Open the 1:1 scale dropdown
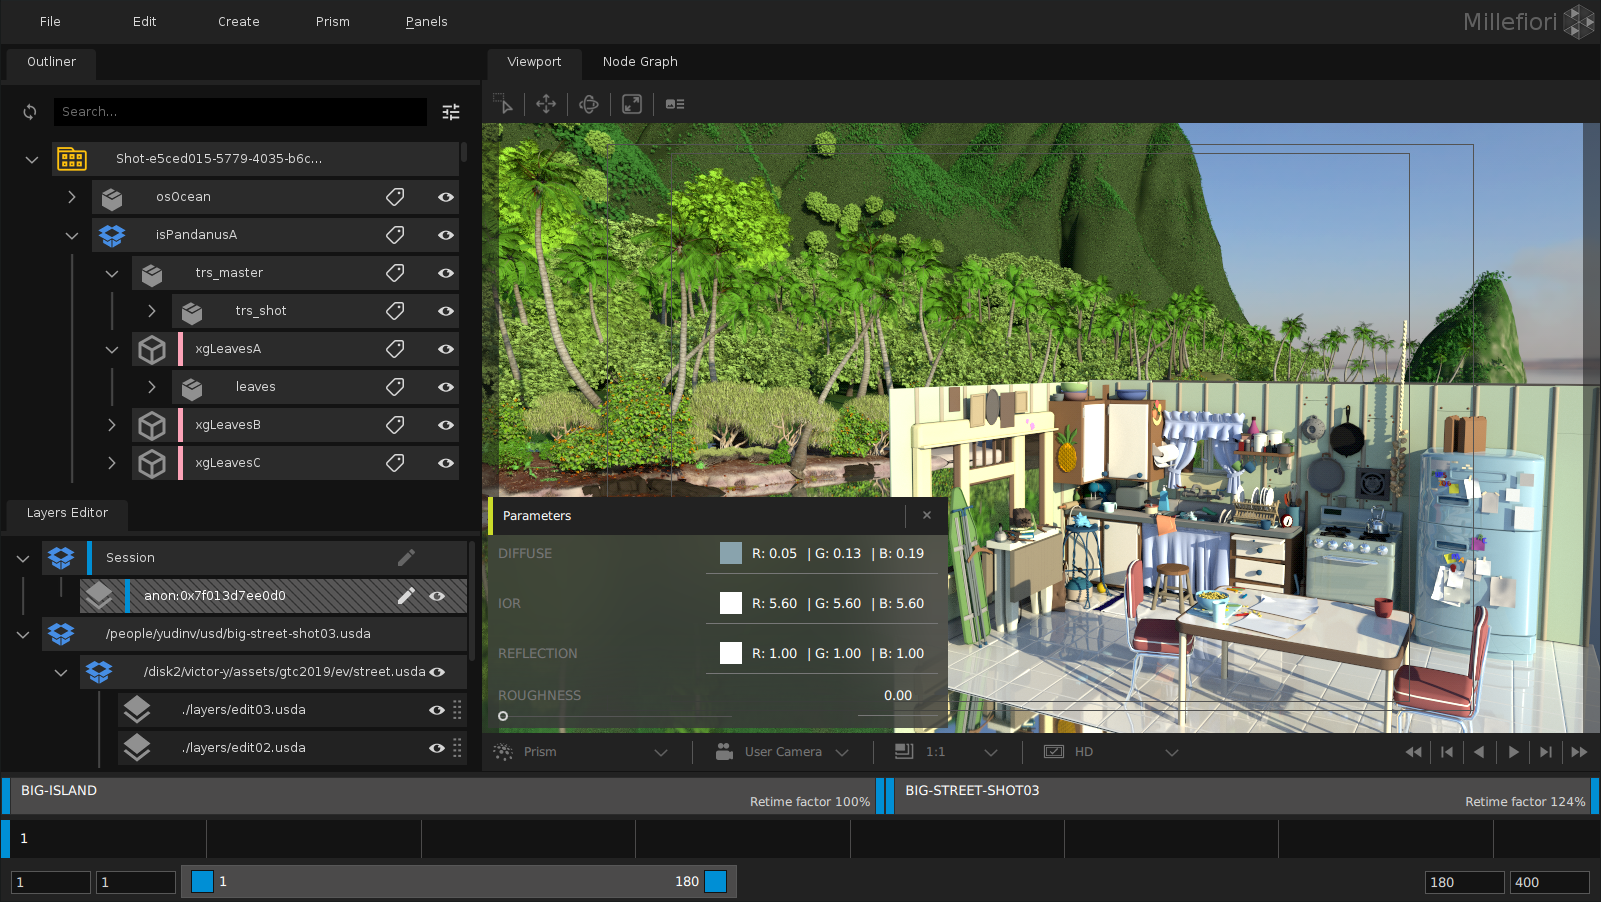Image resolution: width=1601 pixels, height=902 pixels. click(x=945, y=752)
